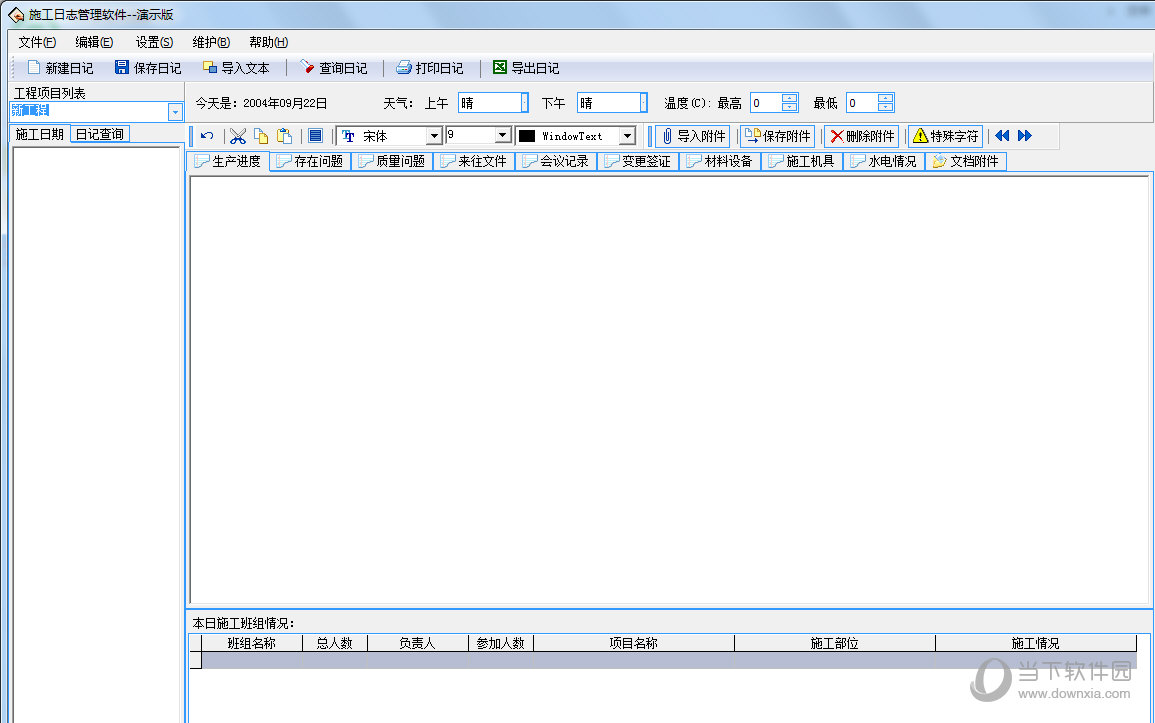Click the 打印日记 print diary button
Image resolution: width=1155 pixels, height=723 pixels.
click(x=429, y=68)
